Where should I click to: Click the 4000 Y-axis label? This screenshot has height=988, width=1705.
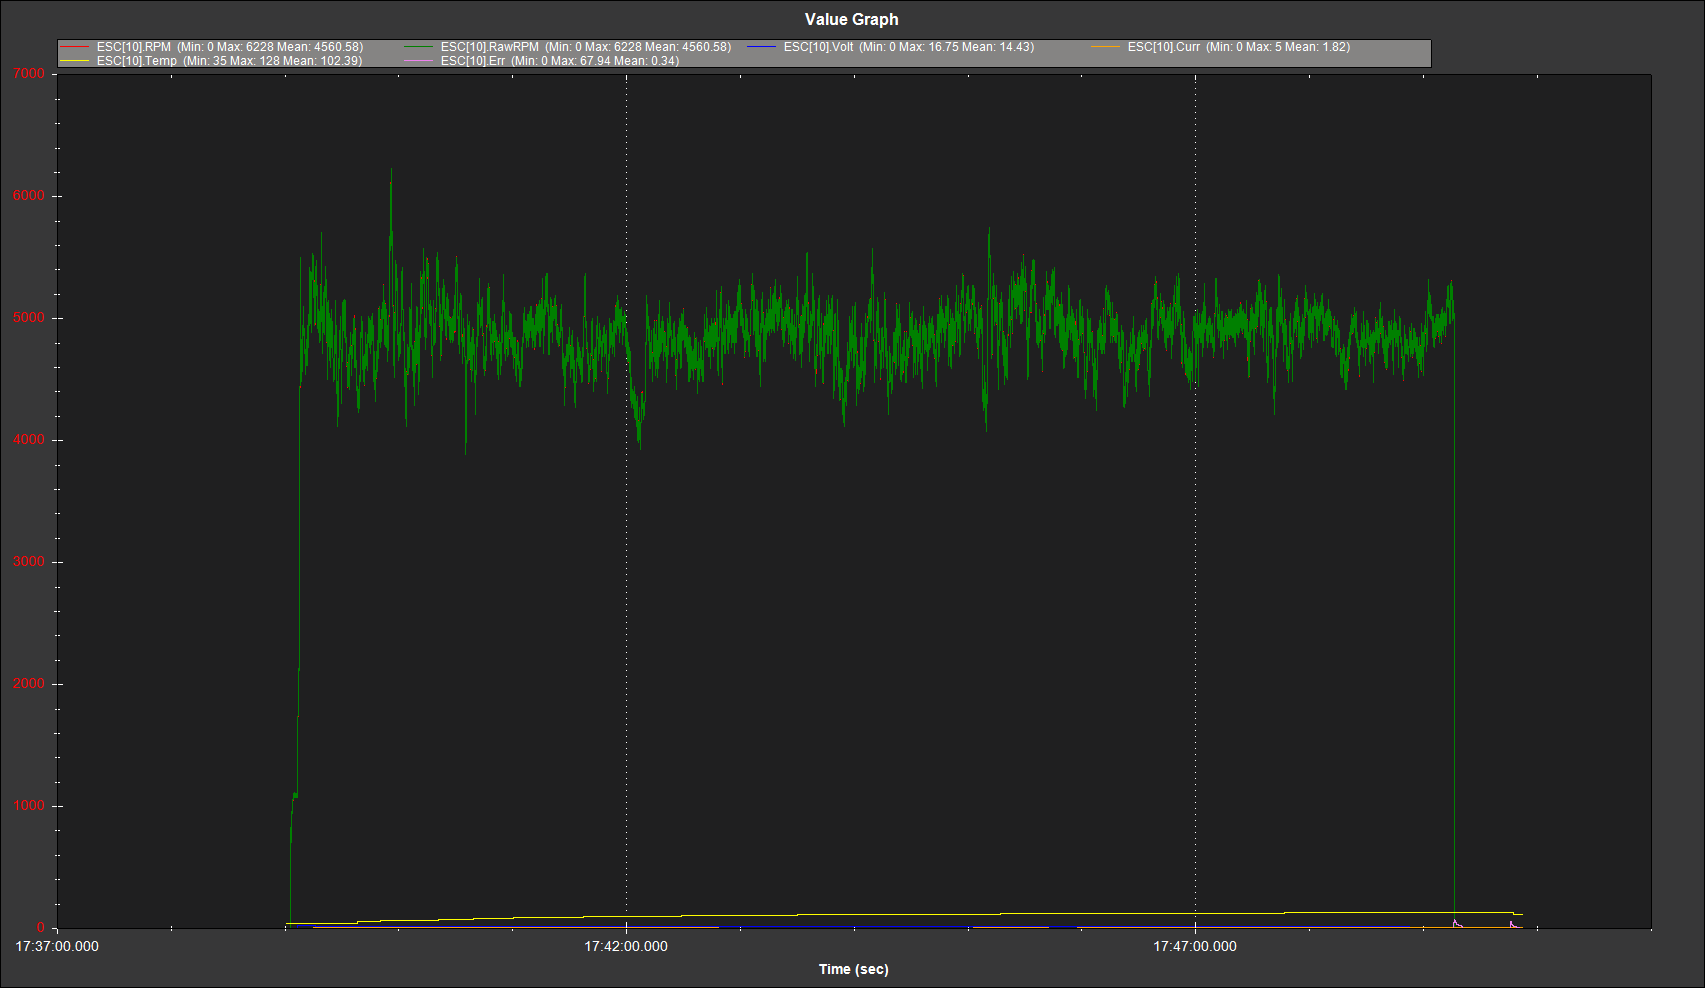[29, 440]
